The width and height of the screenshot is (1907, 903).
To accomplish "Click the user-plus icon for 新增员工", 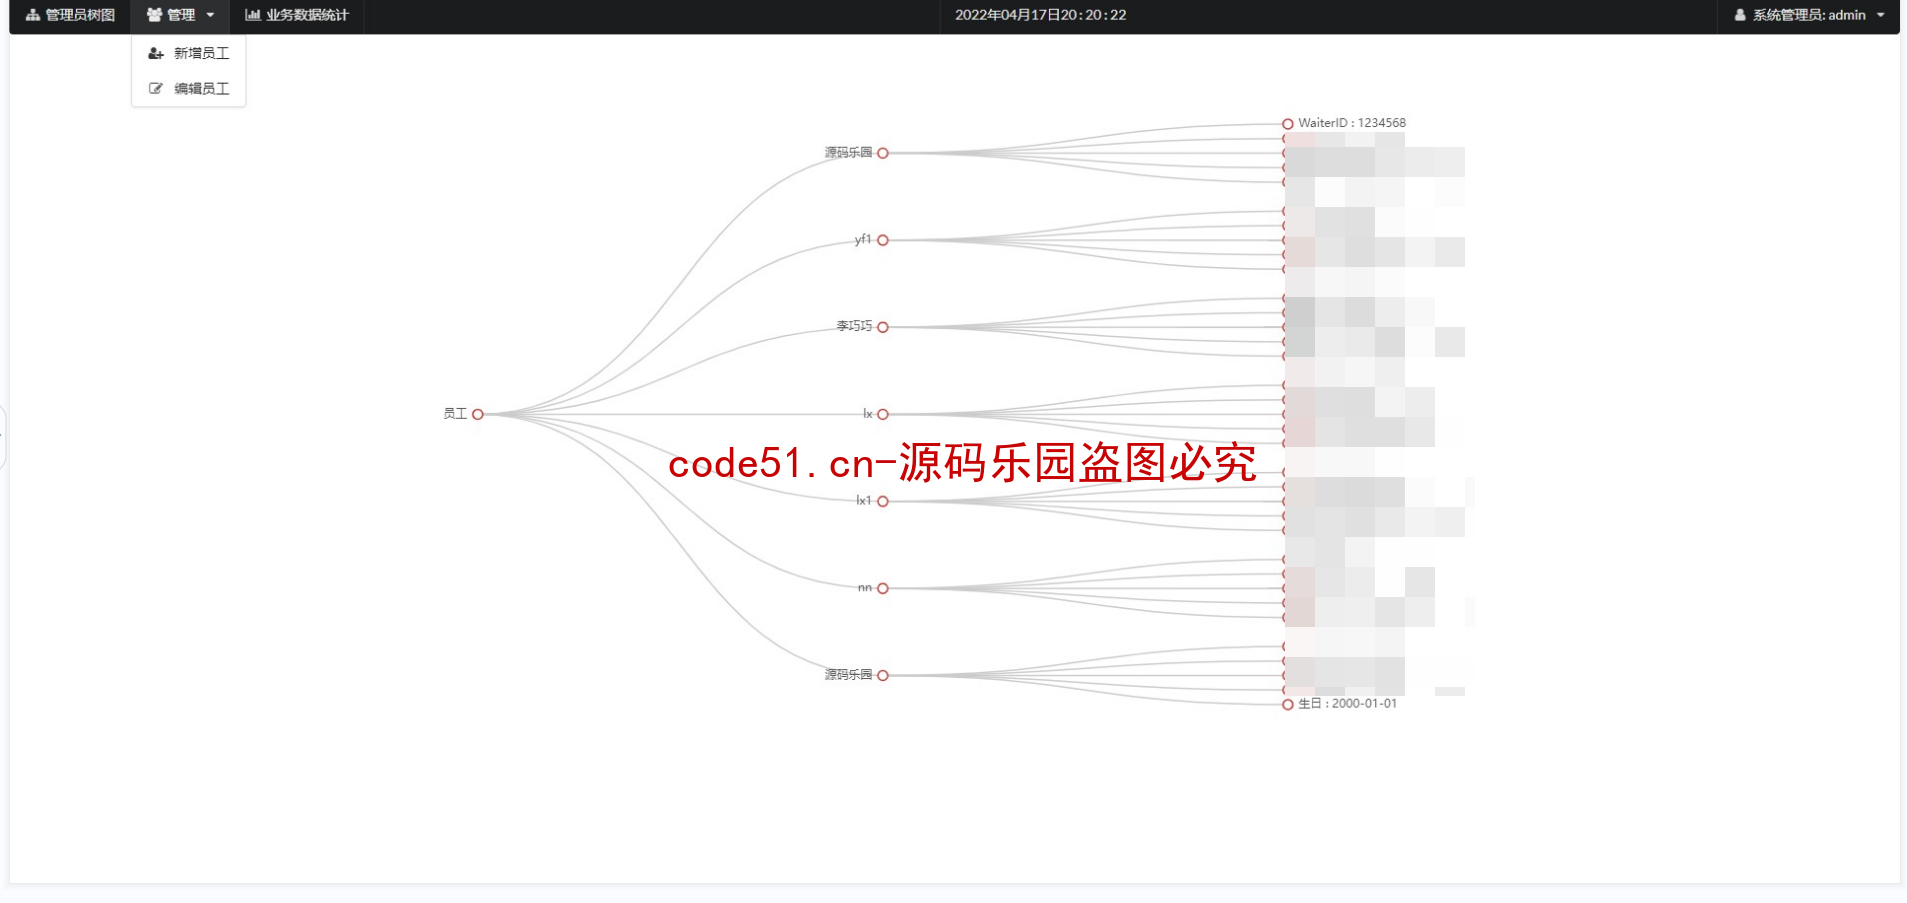I will click(156, 53).
